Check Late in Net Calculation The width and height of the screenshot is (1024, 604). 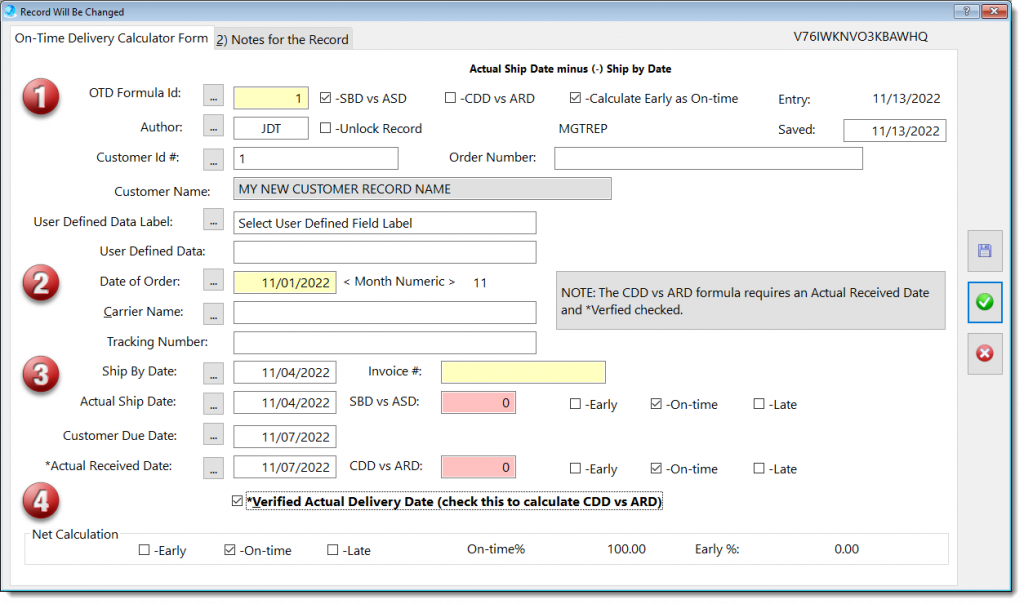click(332, 550)
